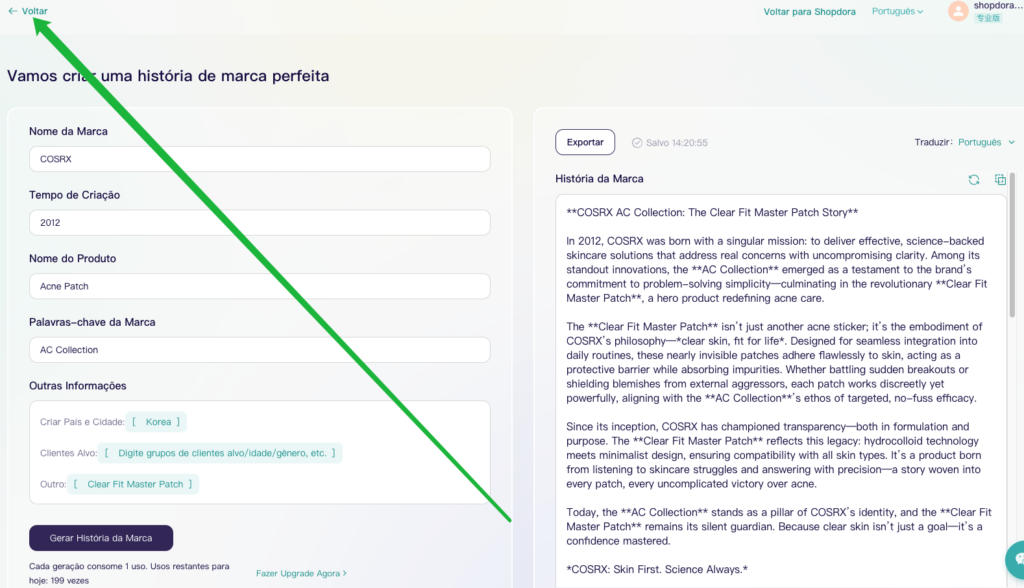Viewport: 1024px width, 588px height.
Task: Edit the Nome do Produto field
Action: point(259,286)
